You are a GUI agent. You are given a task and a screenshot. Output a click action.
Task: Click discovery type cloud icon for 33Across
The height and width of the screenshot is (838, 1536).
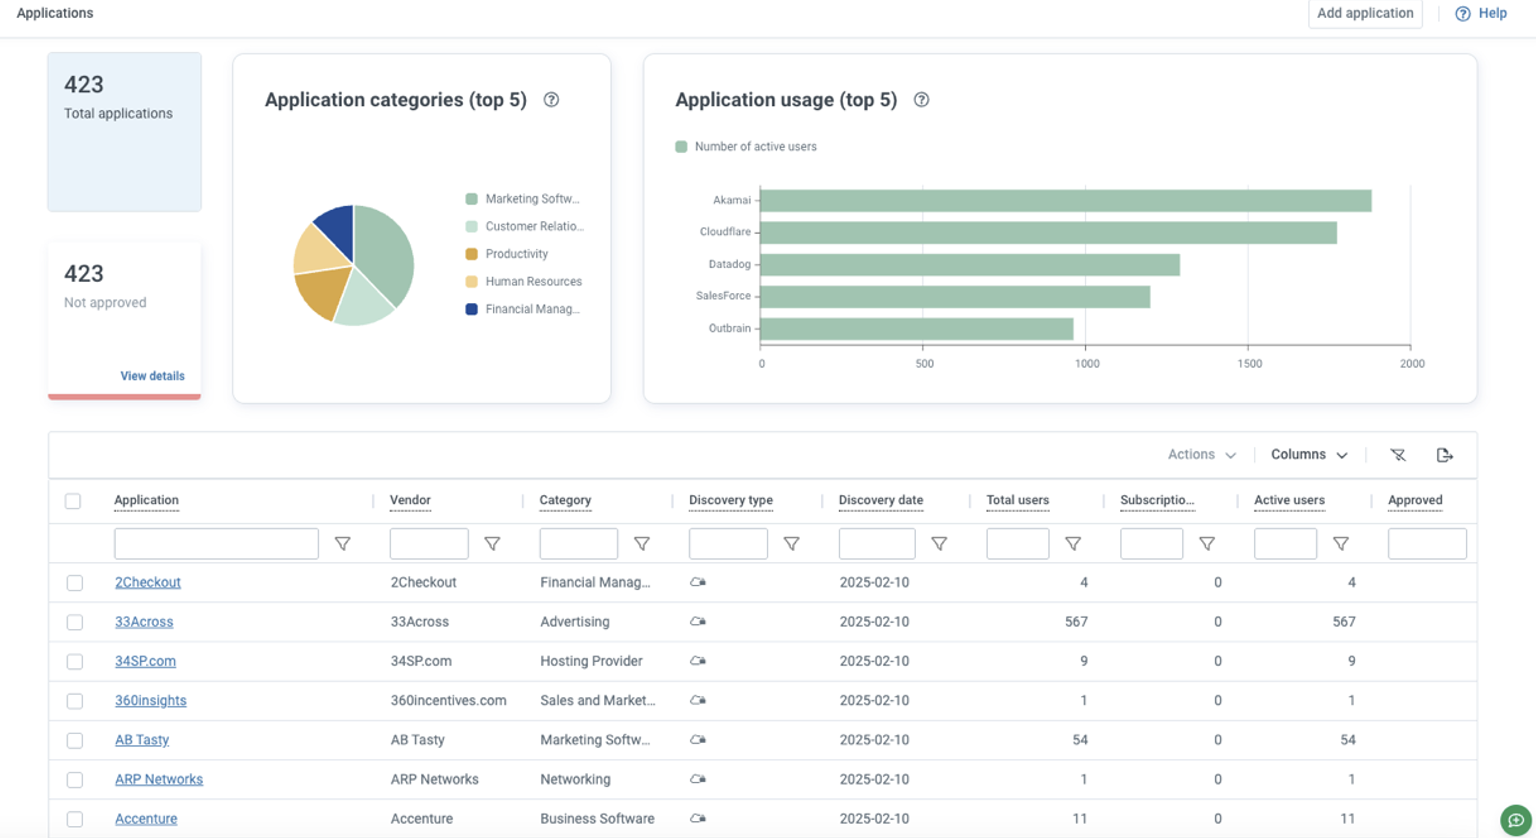(698, 621)
